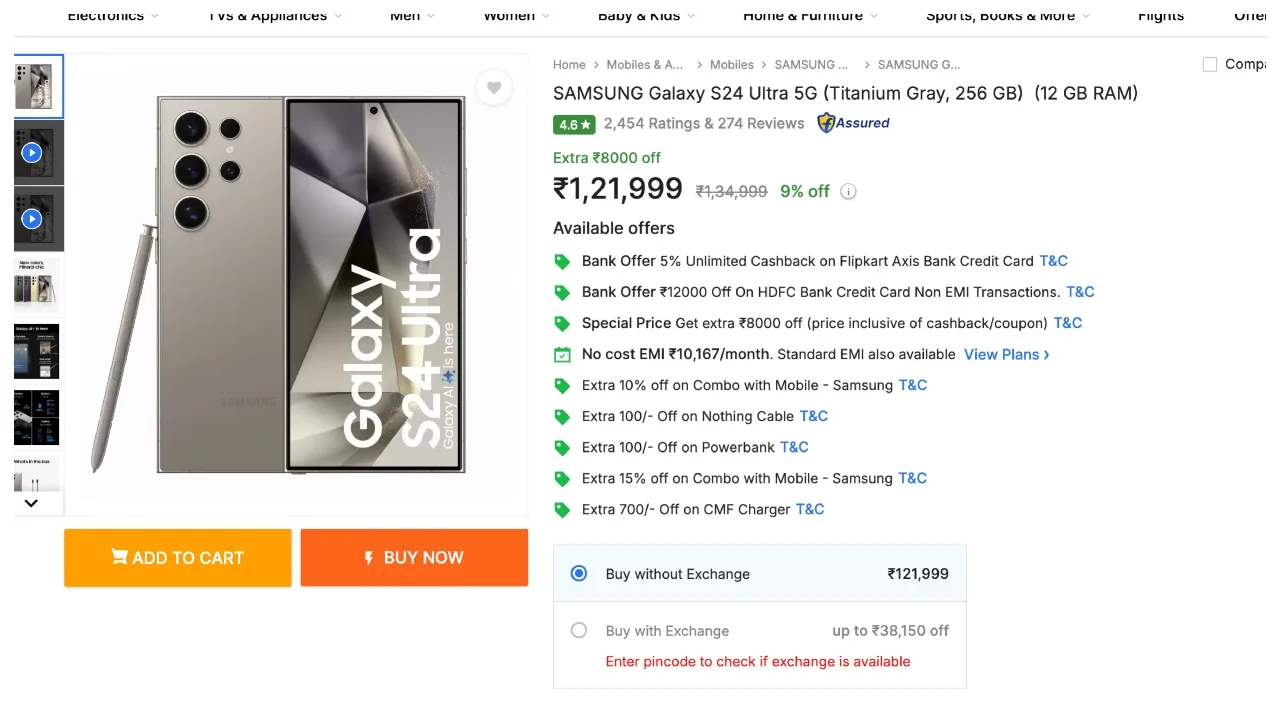The image size is (1280, 720).
Task: Click the price info icon beside 9% off
Action: [848, 192]
